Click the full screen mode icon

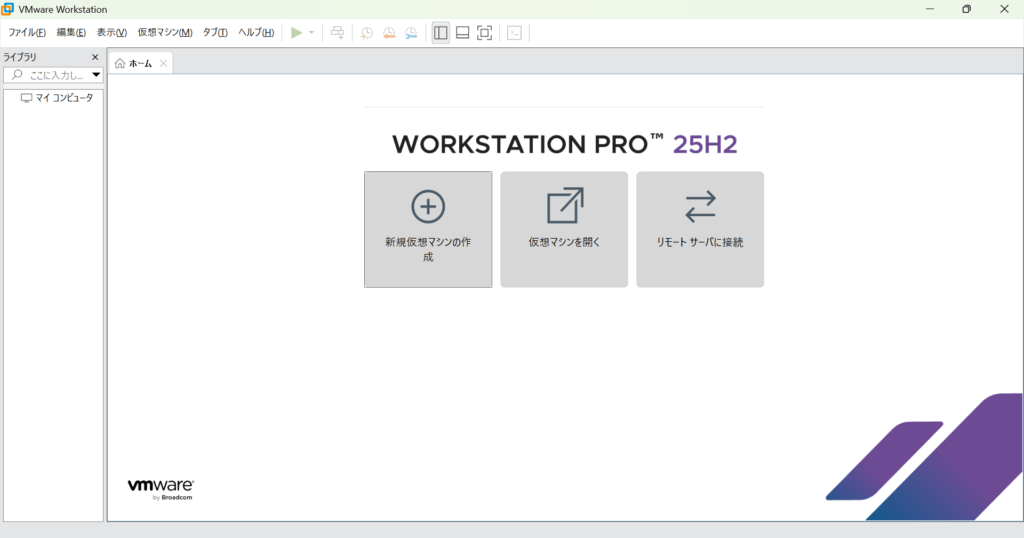click(x=484, y=33)
